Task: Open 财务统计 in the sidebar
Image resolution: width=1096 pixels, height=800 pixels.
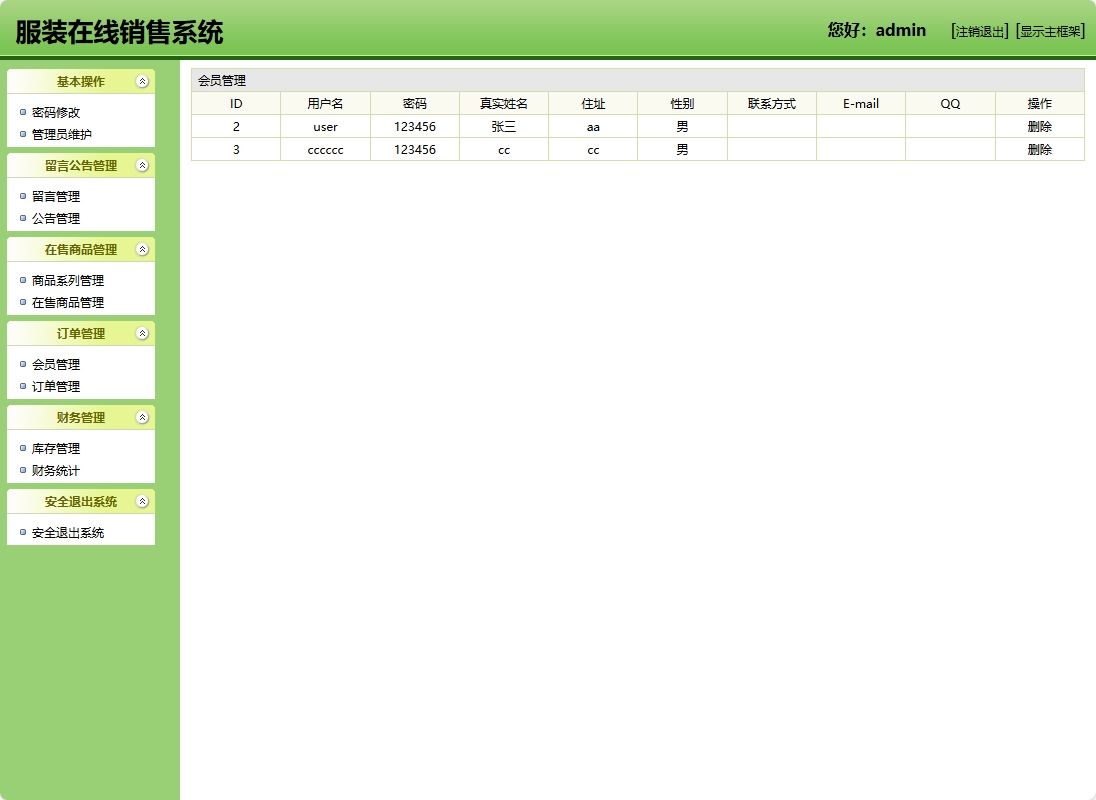Action: (x=56, y=470)
